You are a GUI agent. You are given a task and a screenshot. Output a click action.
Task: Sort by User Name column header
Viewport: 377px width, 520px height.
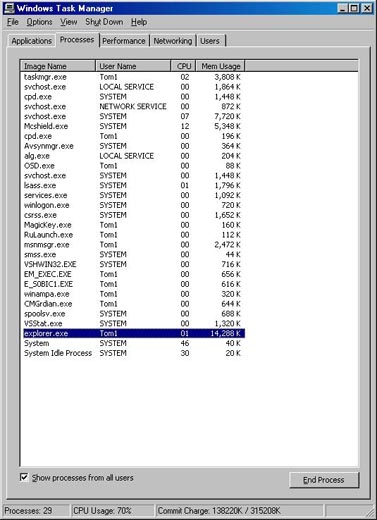[x=133, y=66]
